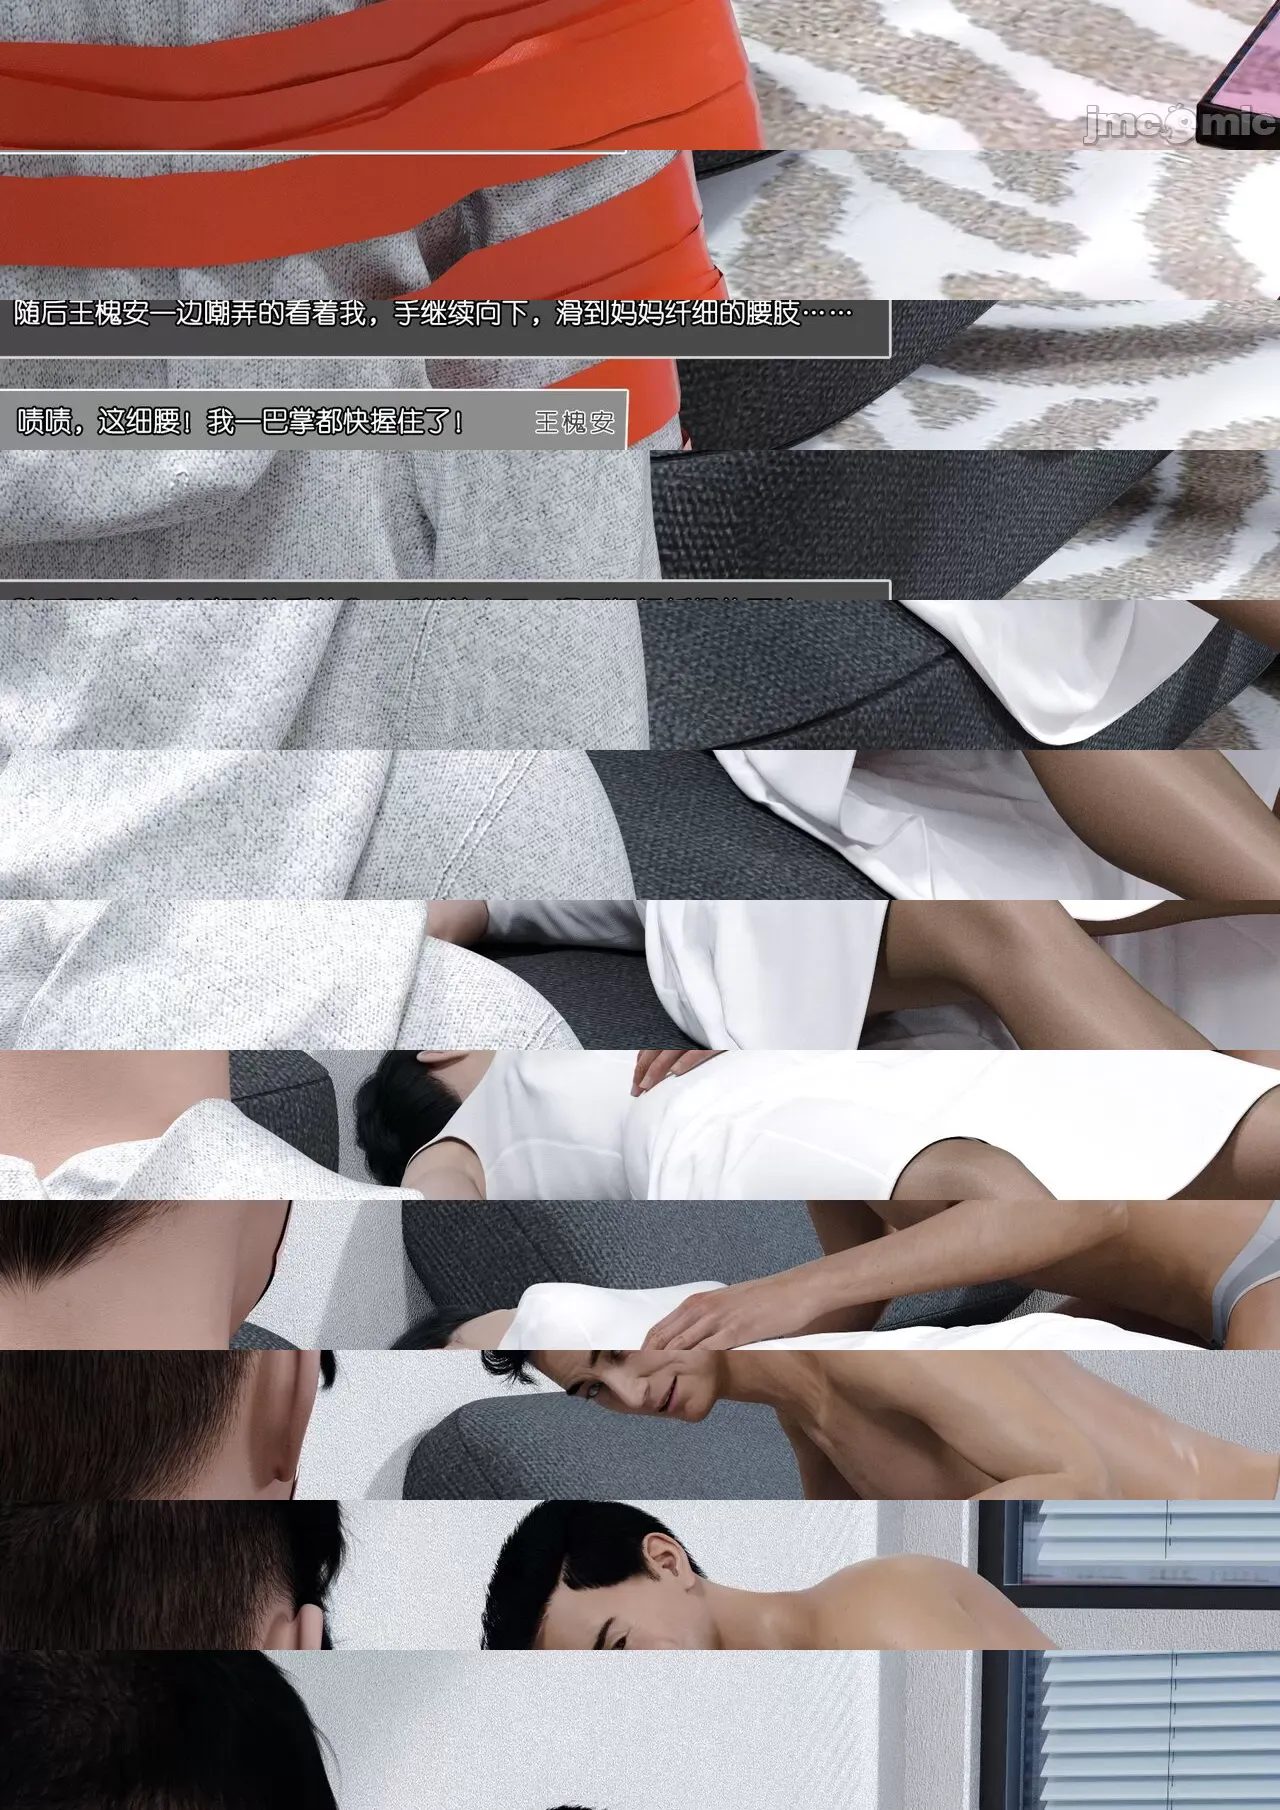Click the light gray knit fabric area

pos(300,680)
